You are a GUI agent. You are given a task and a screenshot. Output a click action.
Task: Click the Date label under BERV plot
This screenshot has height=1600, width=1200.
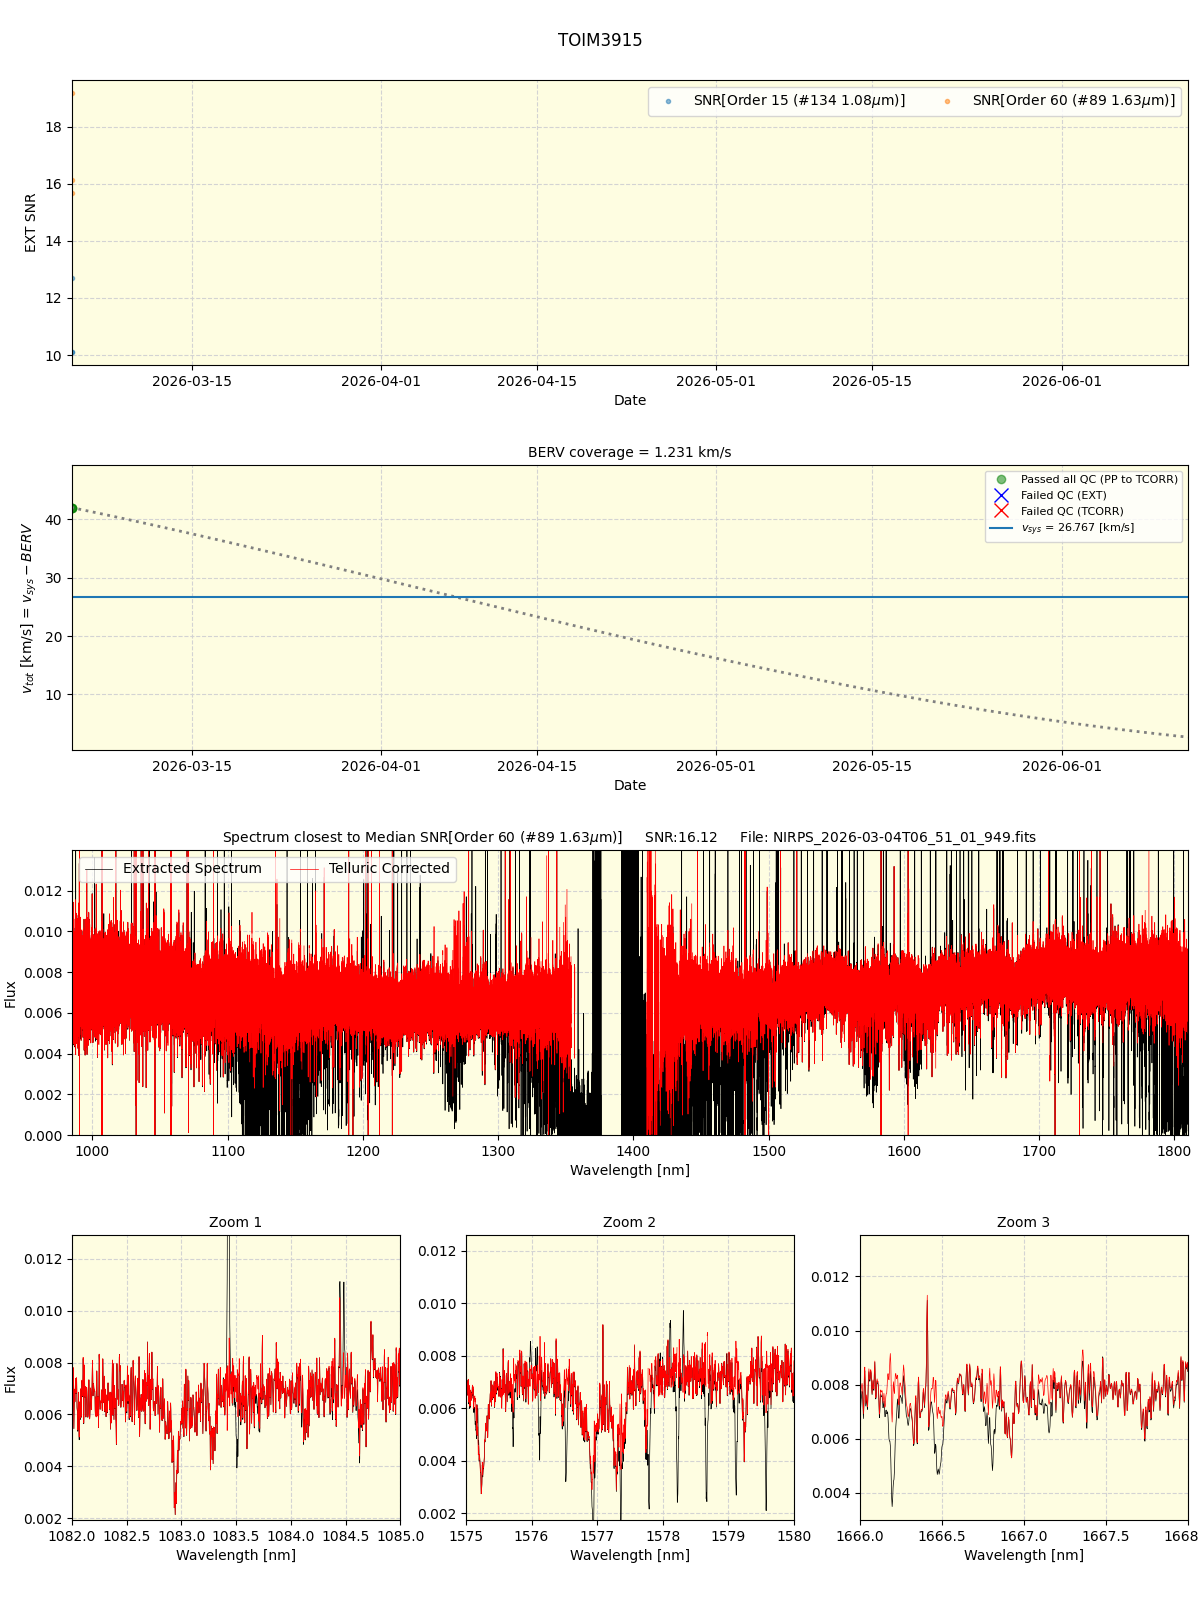pyautogui.click(x=630, y=785)
